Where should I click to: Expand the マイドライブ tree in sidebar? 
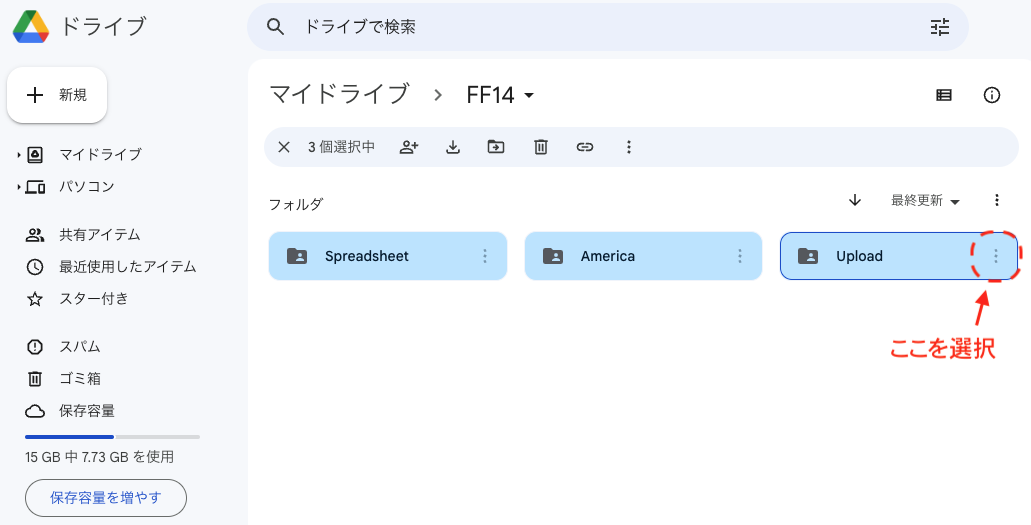[x=18, y=155]
